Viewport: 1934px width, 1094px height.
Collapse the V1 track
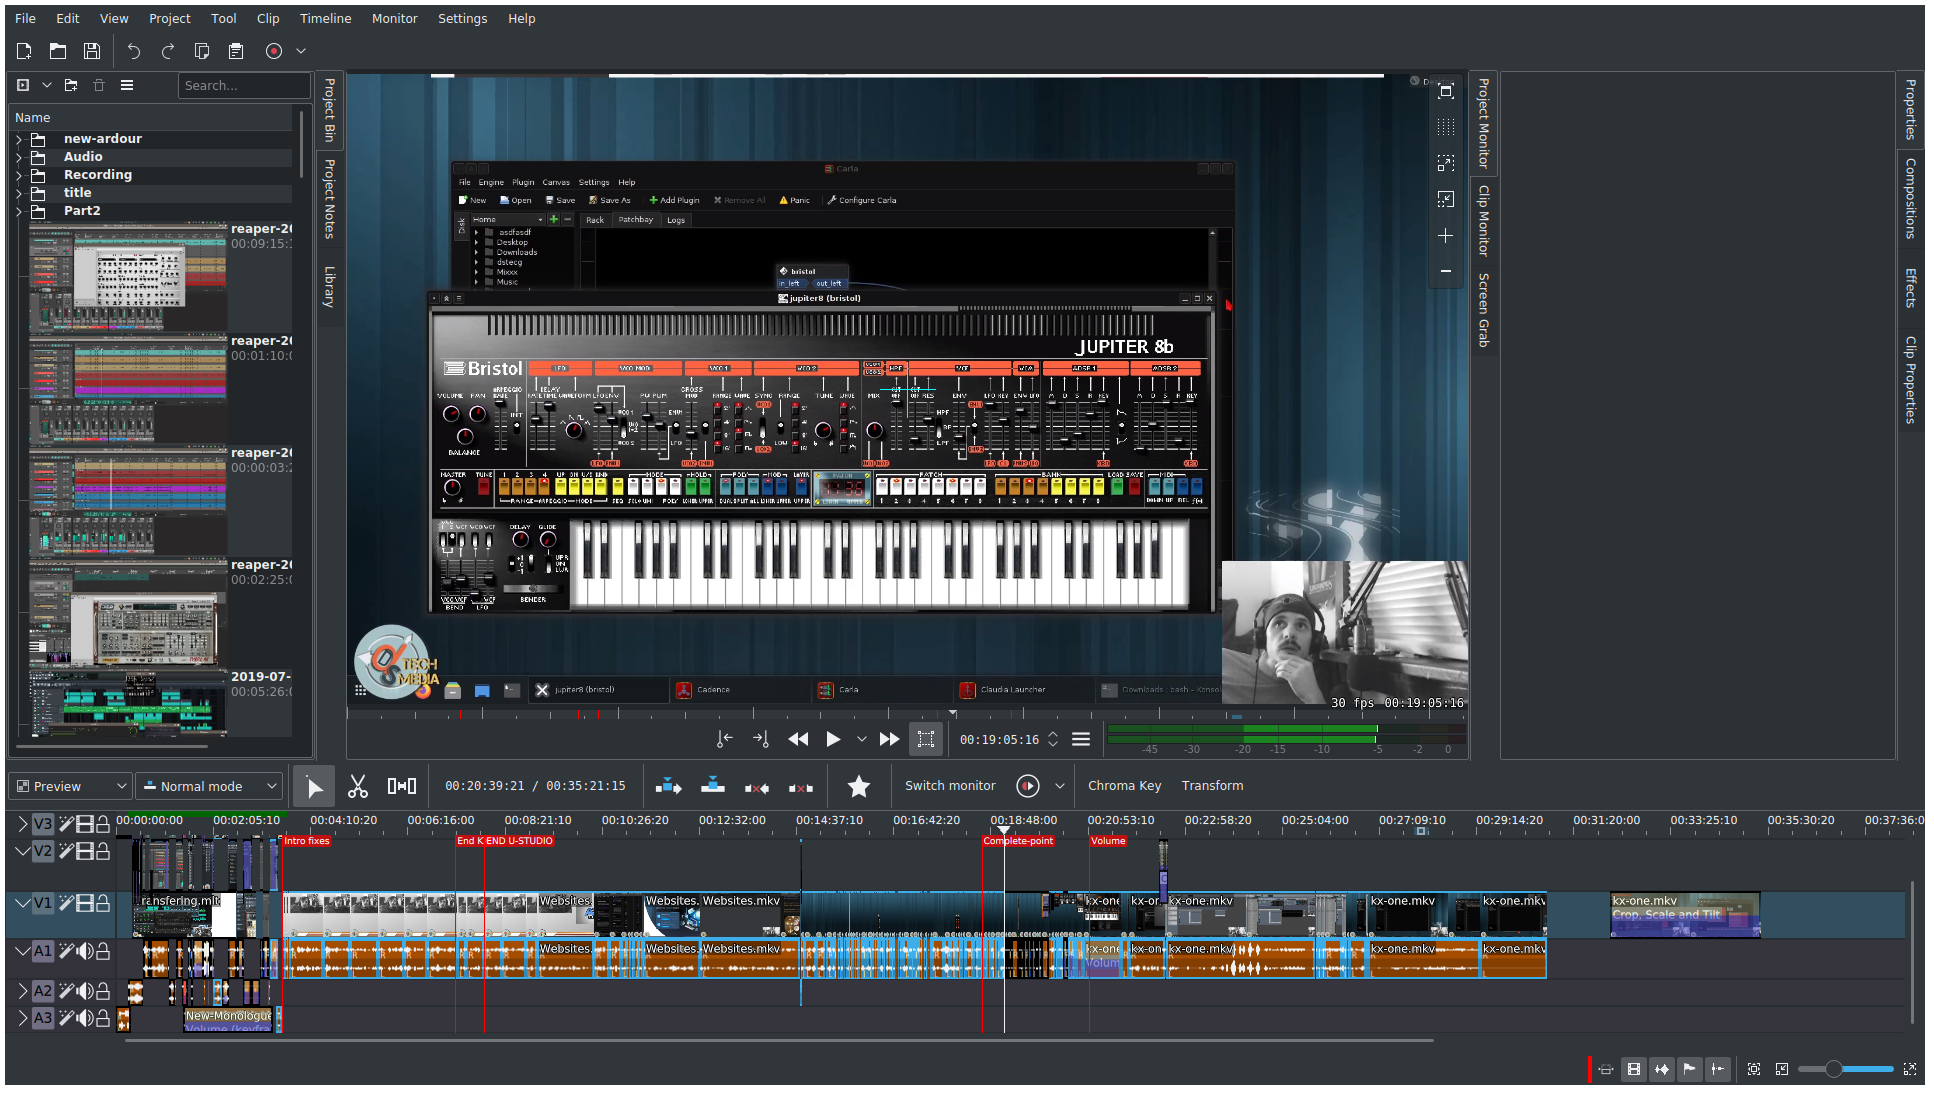(x=21, y=903)
